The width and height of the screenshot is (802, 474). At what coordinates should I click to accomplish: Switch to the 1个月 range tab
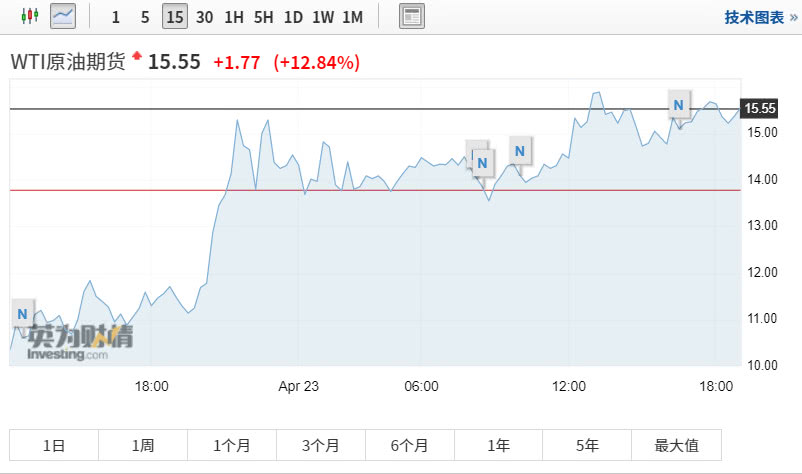point(231,445)
